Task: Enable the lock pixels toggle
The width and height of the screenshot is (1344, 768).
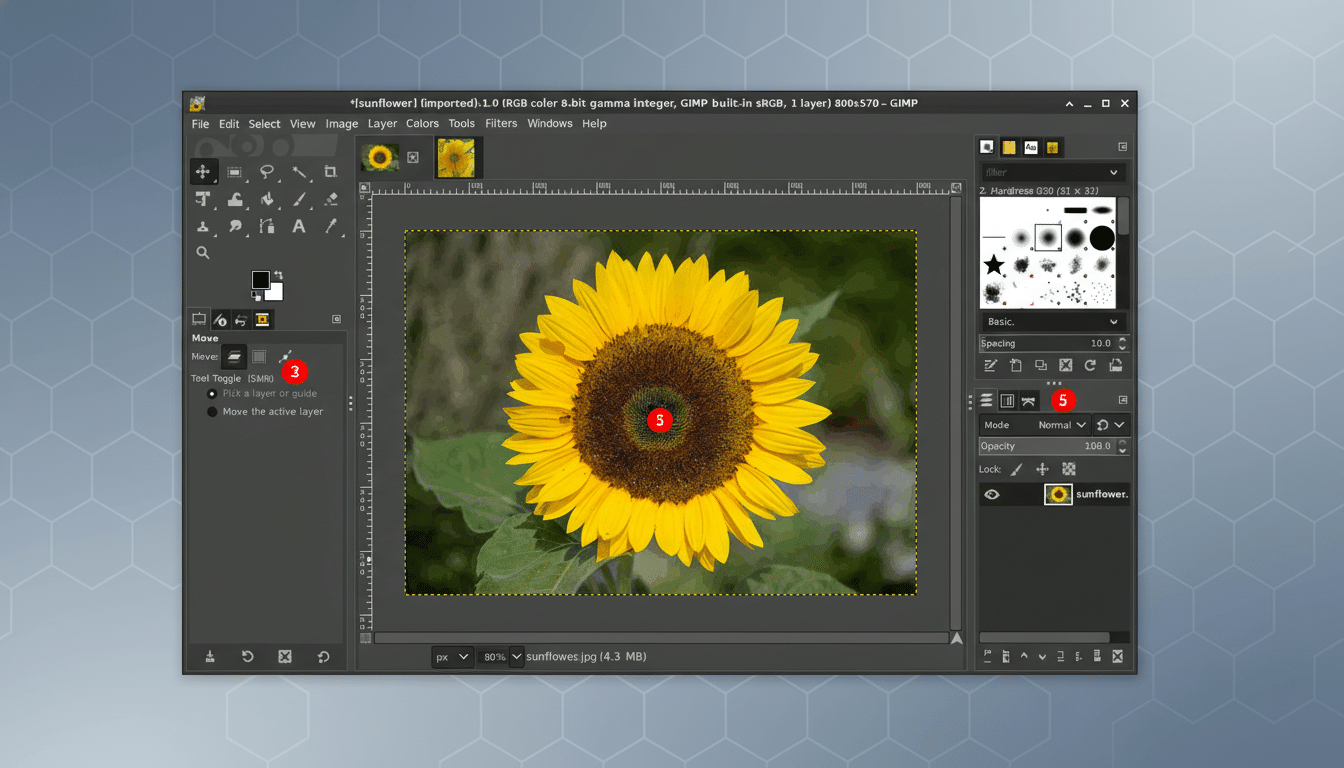Action: tap(1017, 468)
